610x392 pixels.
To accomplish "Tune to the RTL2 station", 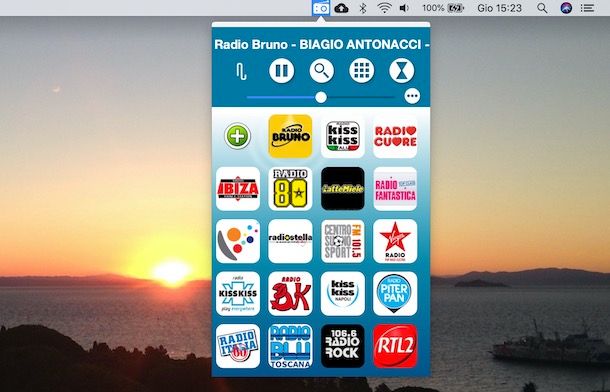I will click(395, 346).
